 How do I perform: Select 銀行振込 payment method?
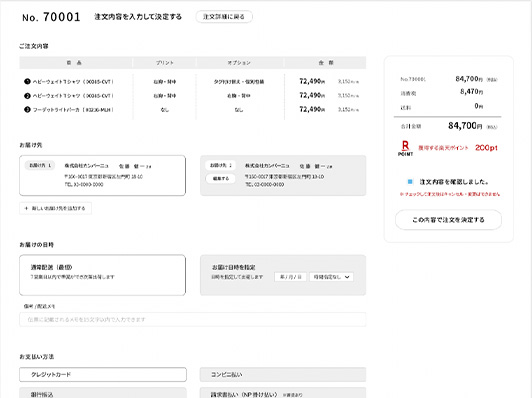click(103, 393)
